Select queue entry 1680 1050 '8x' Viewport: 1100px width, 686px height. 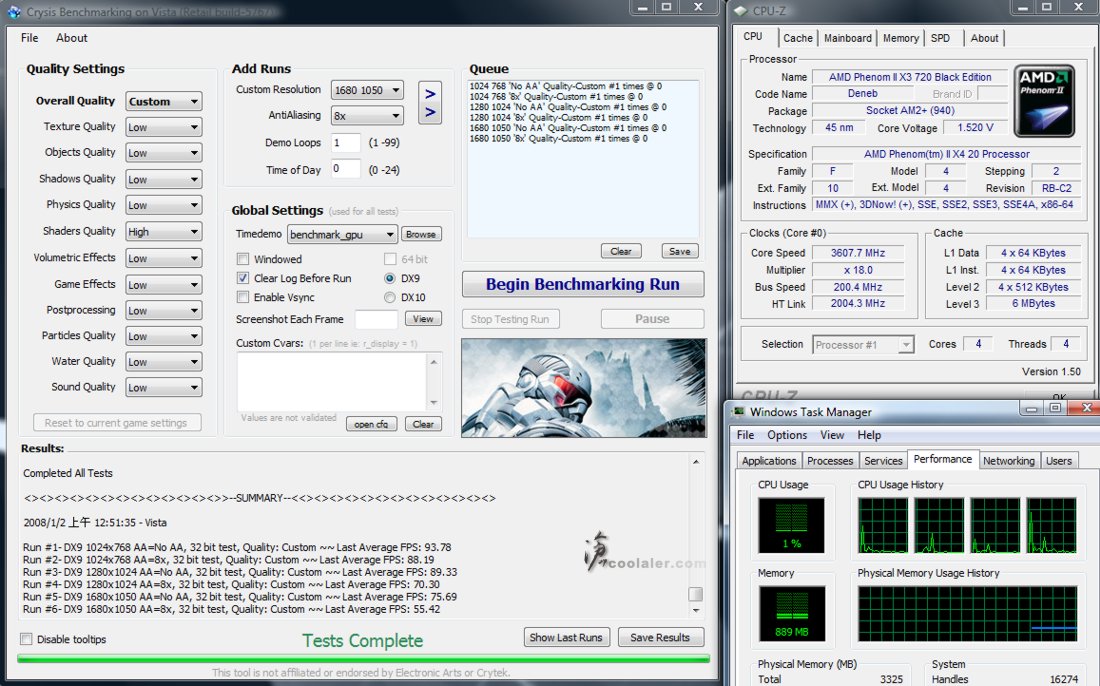558,138
